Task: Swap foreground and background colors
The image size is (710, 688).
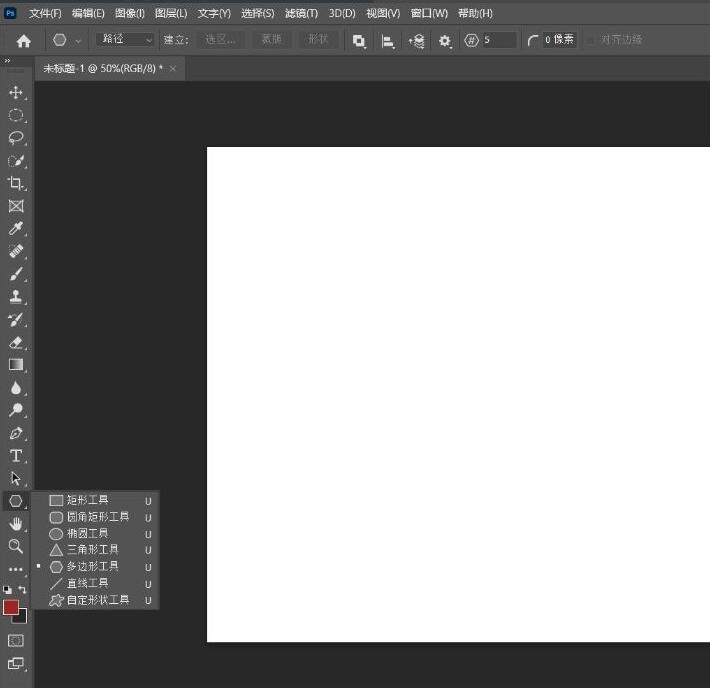Action: [x=22, y=590]
